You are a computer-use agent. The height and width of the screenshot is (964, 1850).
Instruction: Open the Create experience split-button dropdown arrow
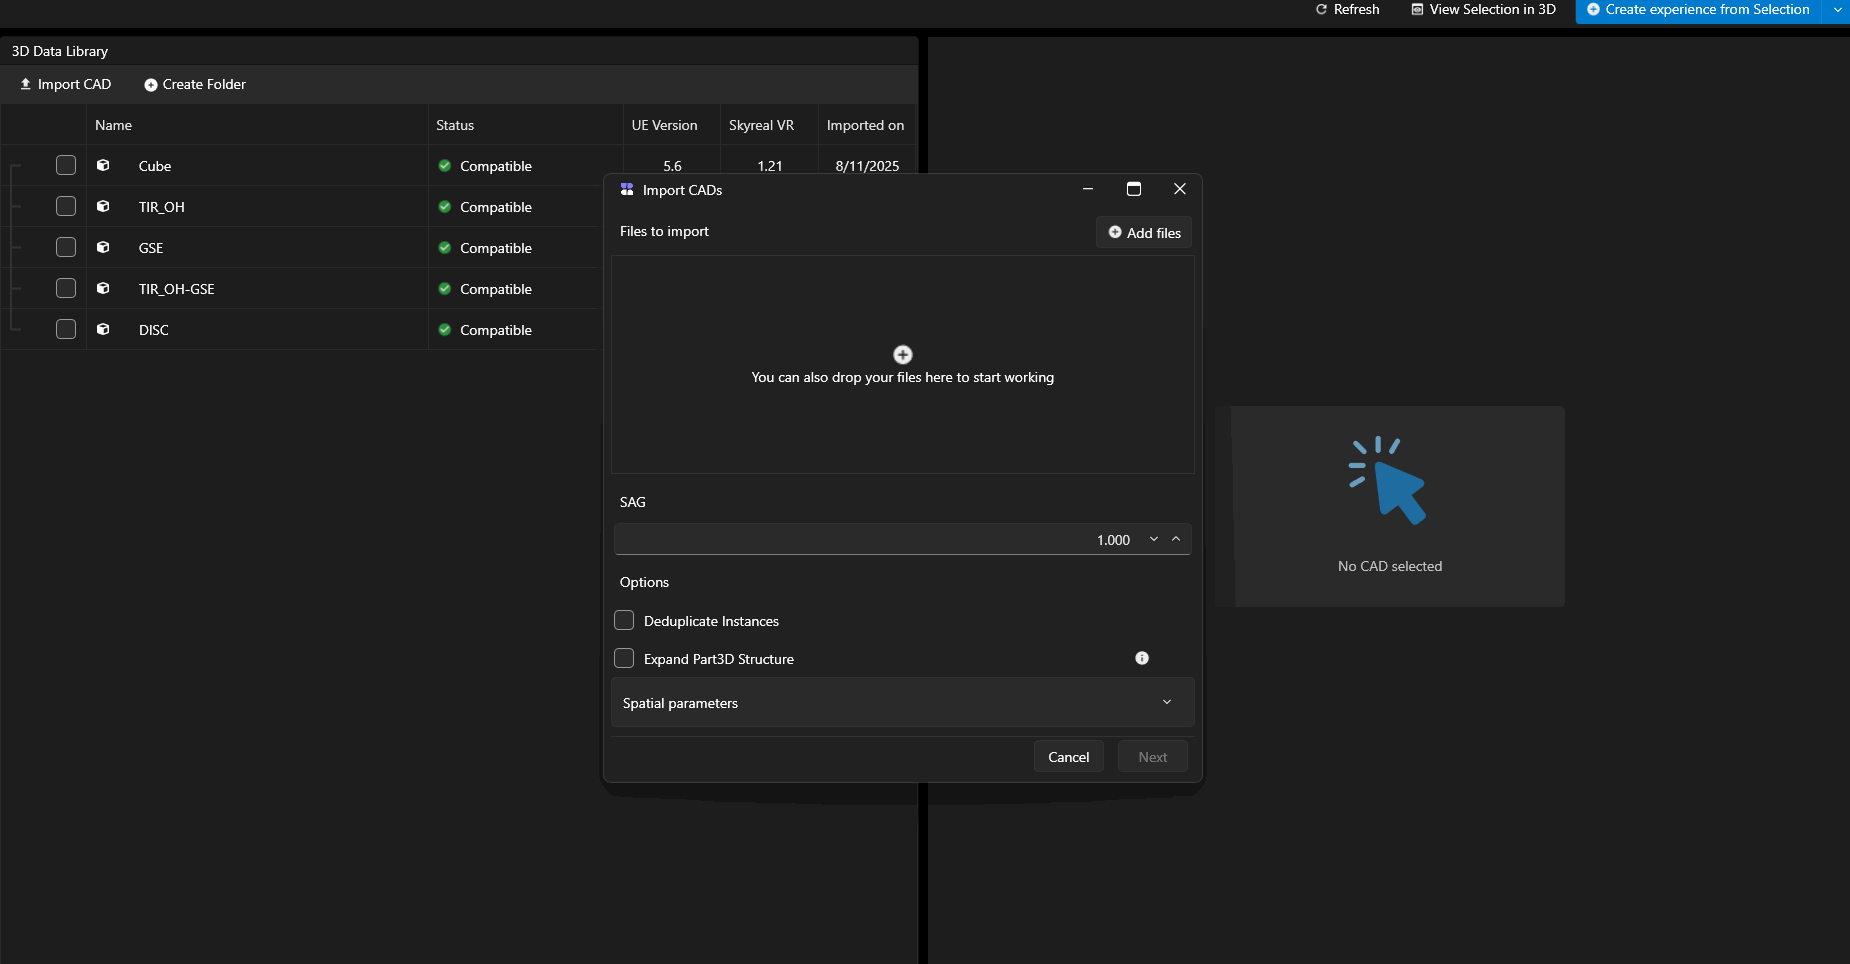pos(1837,10)
